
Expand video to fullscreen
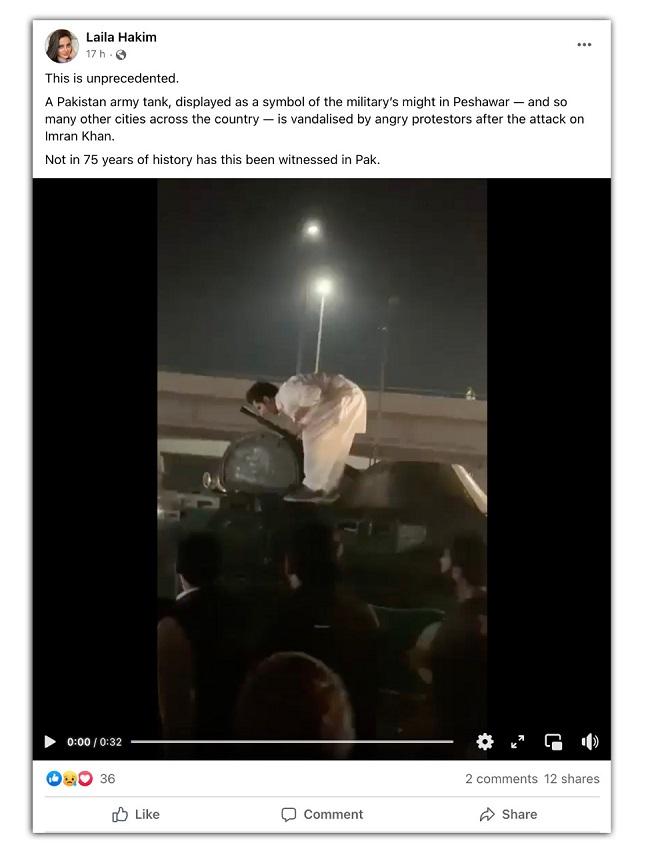[x=518, y=741]
